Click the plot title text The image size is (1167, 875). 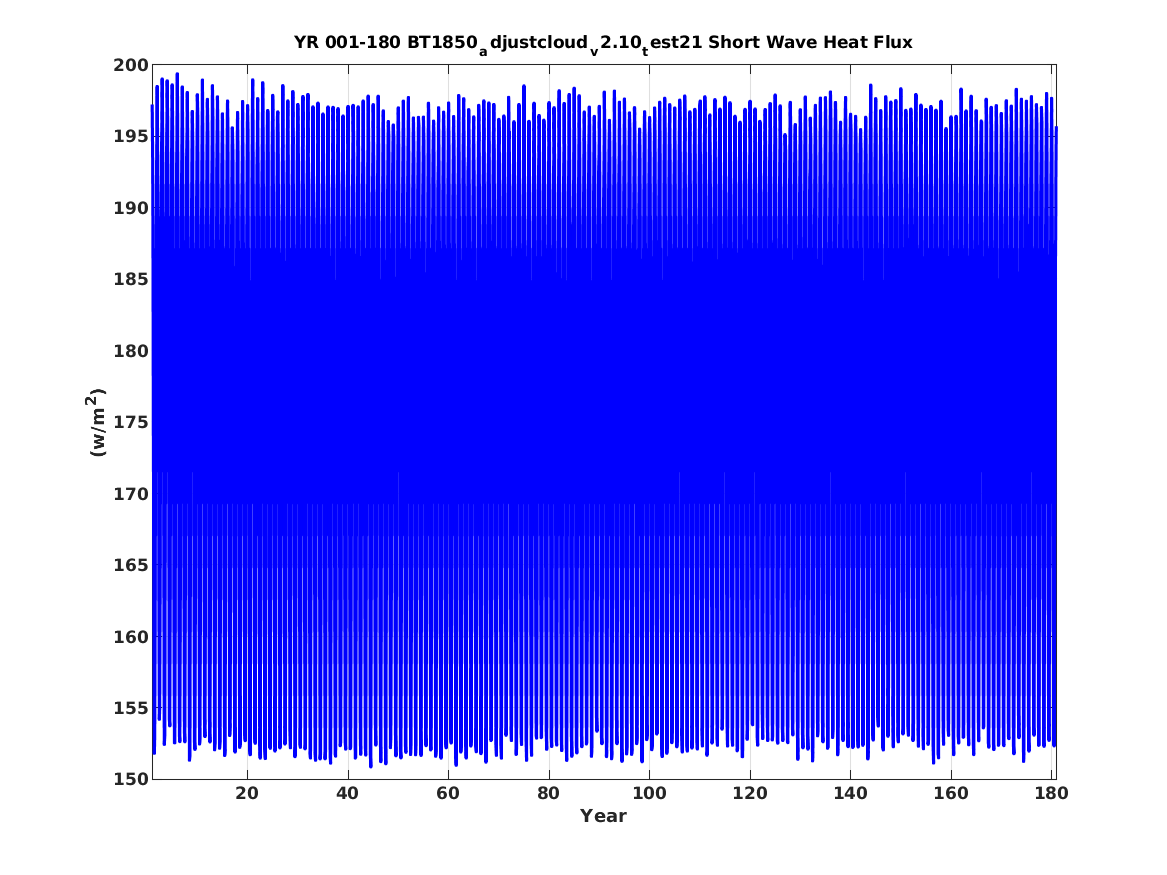(x=603, y=43)
